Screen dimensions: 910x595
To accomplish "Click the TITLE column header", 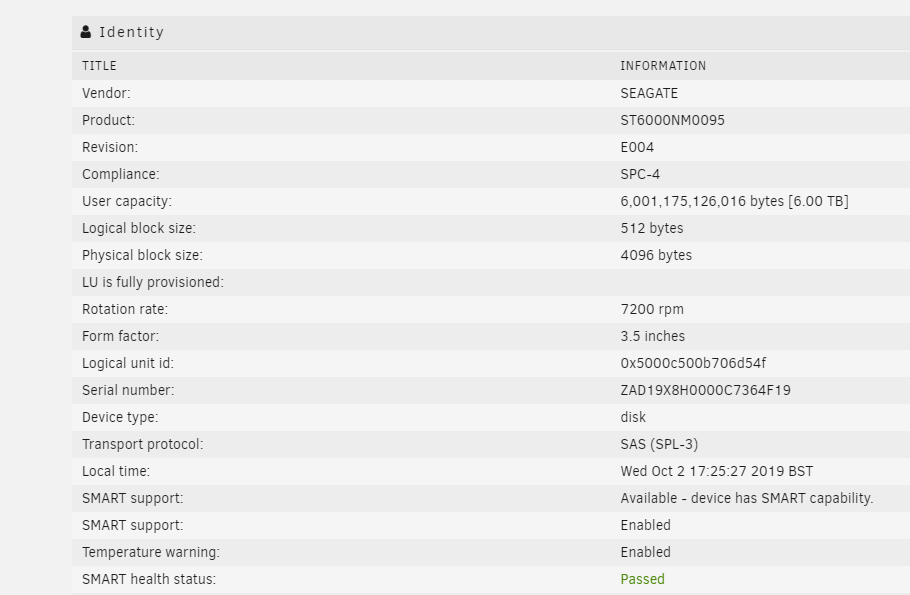I will point(99,66).
